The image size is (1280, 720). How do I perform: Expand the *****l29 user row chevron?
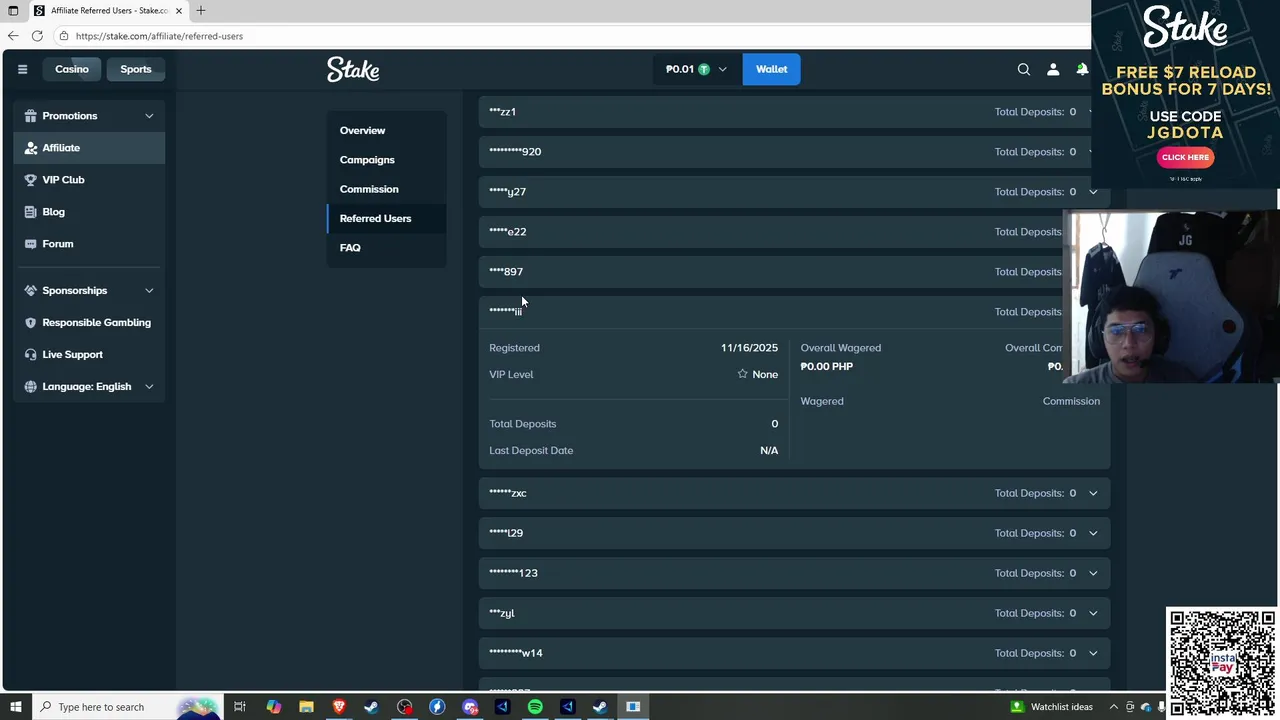click(1092, 533)
